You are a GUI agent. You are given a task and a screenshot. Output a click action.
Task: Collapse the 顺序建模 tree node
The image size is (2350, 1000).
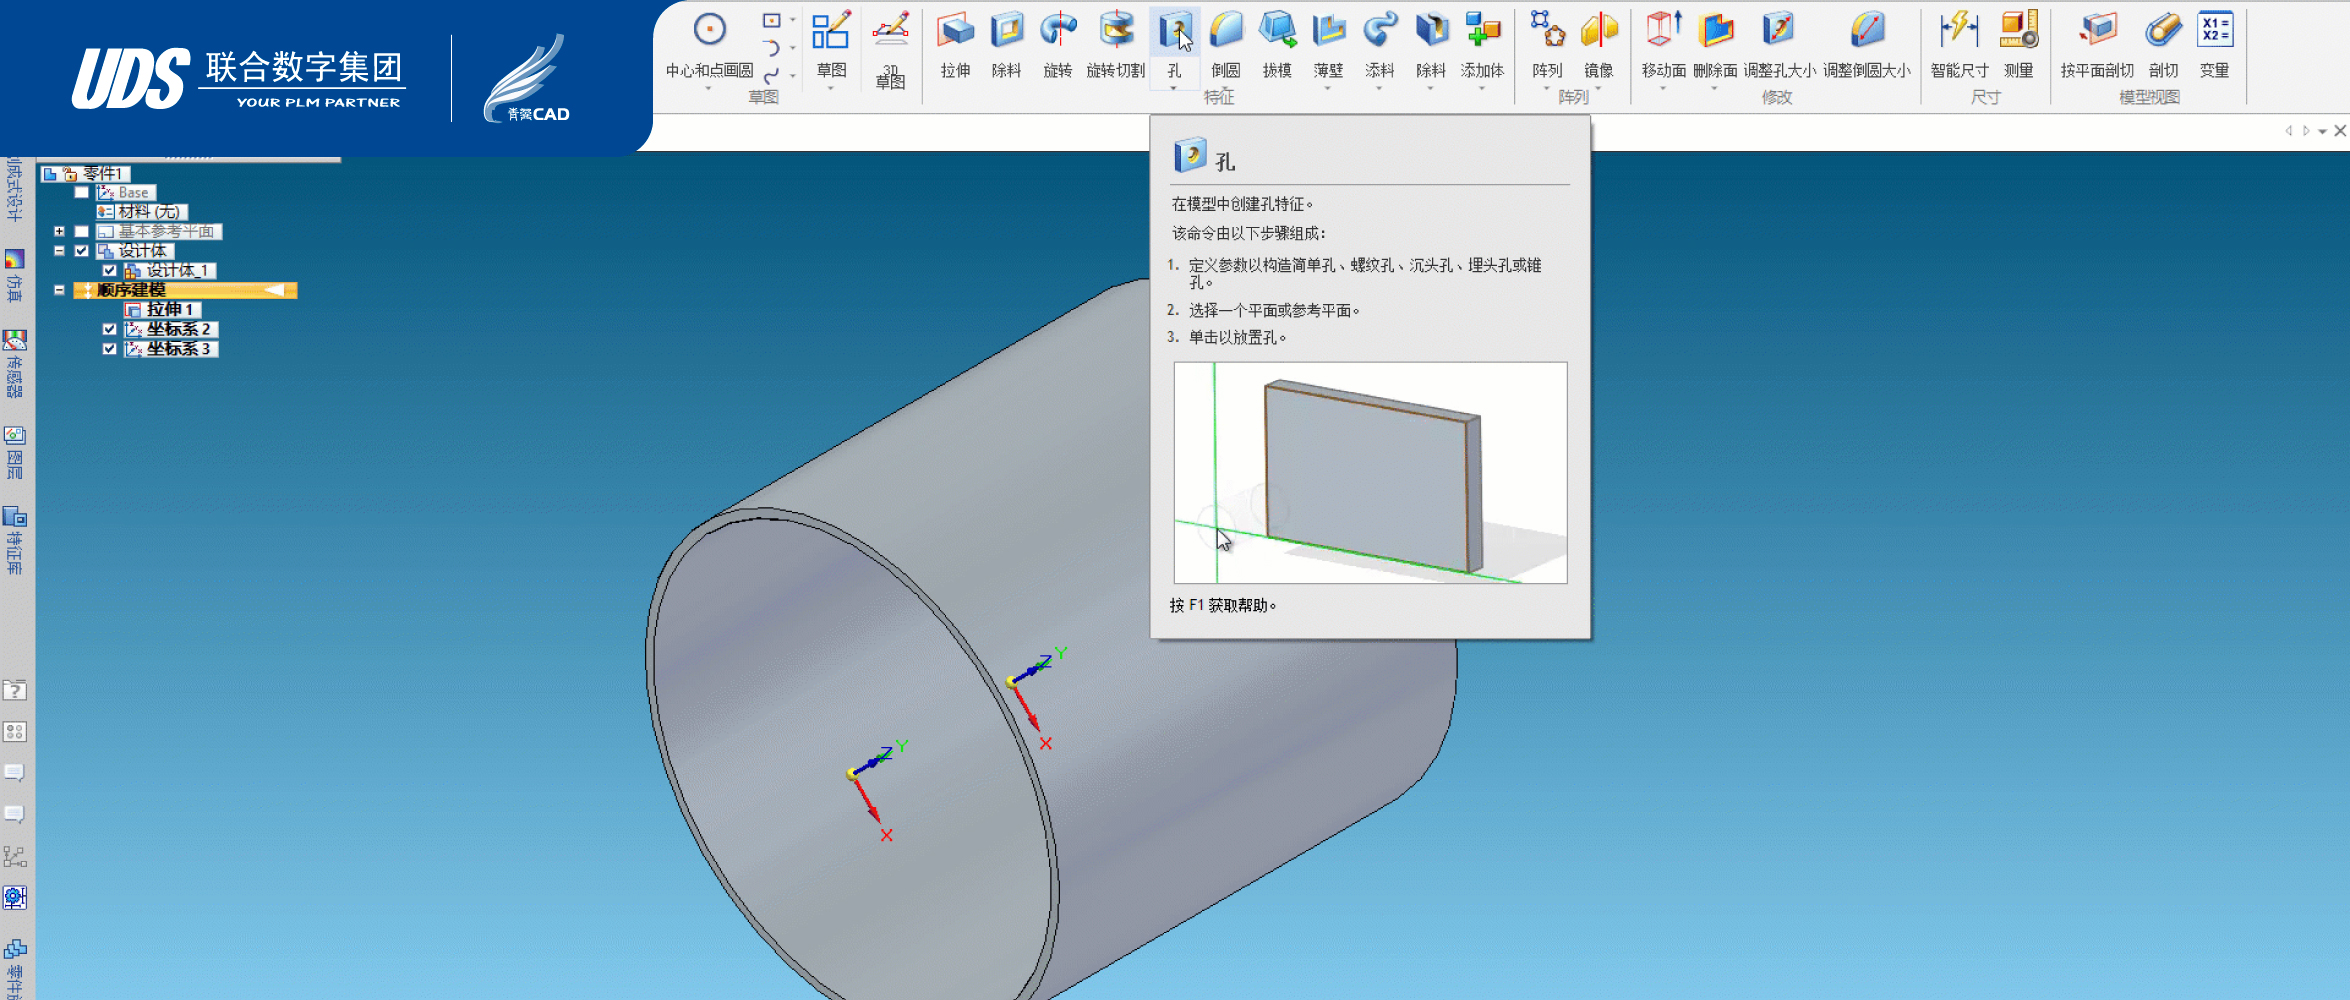point(59,290)
